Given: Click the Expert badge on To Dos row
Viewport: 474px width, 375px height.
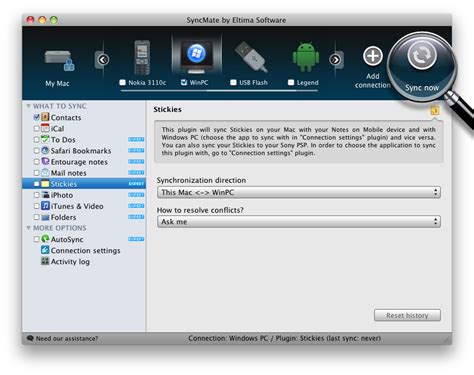Looking at the screenshot, I should (x=136, y=139).
